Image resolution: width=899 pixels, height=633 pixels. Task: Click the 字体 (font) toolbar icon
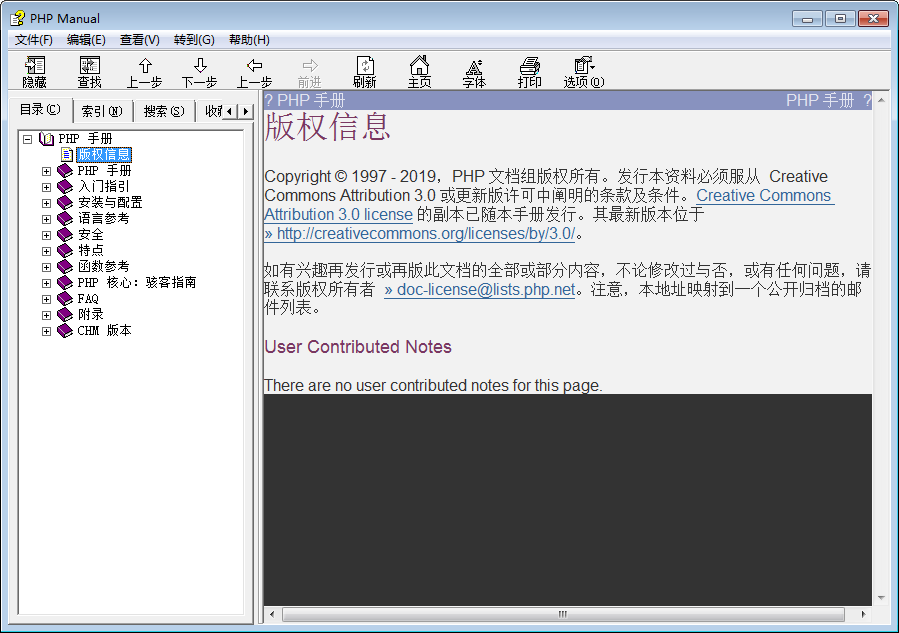pos(474,66)
